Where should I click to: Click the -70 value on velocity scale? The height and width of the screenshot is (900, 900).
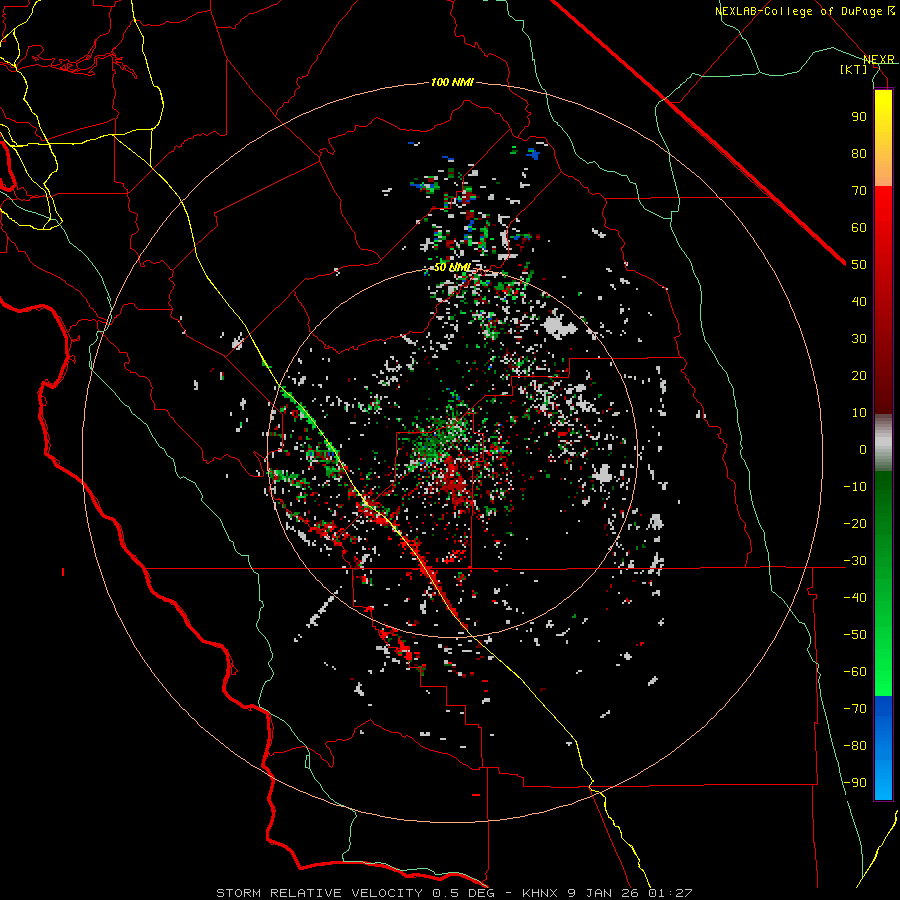(855, 709)
